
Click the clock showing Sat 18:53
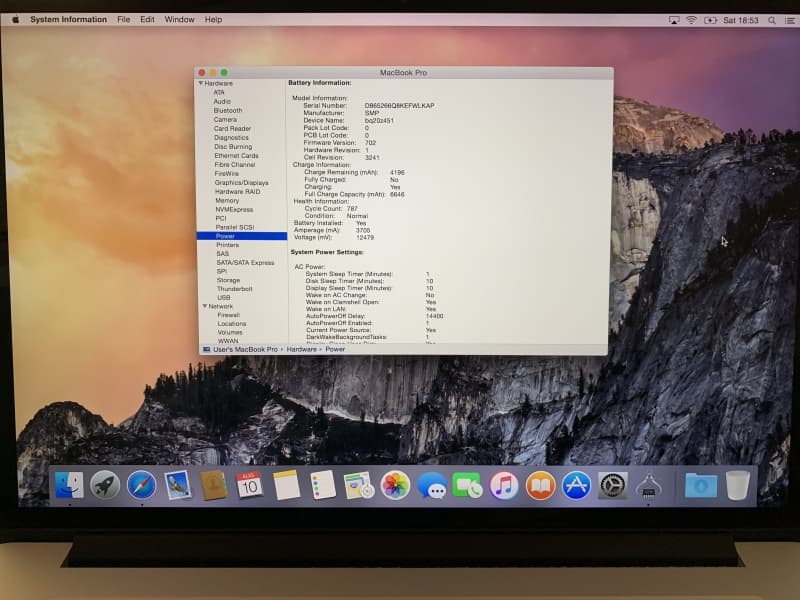tap(741, 20)
